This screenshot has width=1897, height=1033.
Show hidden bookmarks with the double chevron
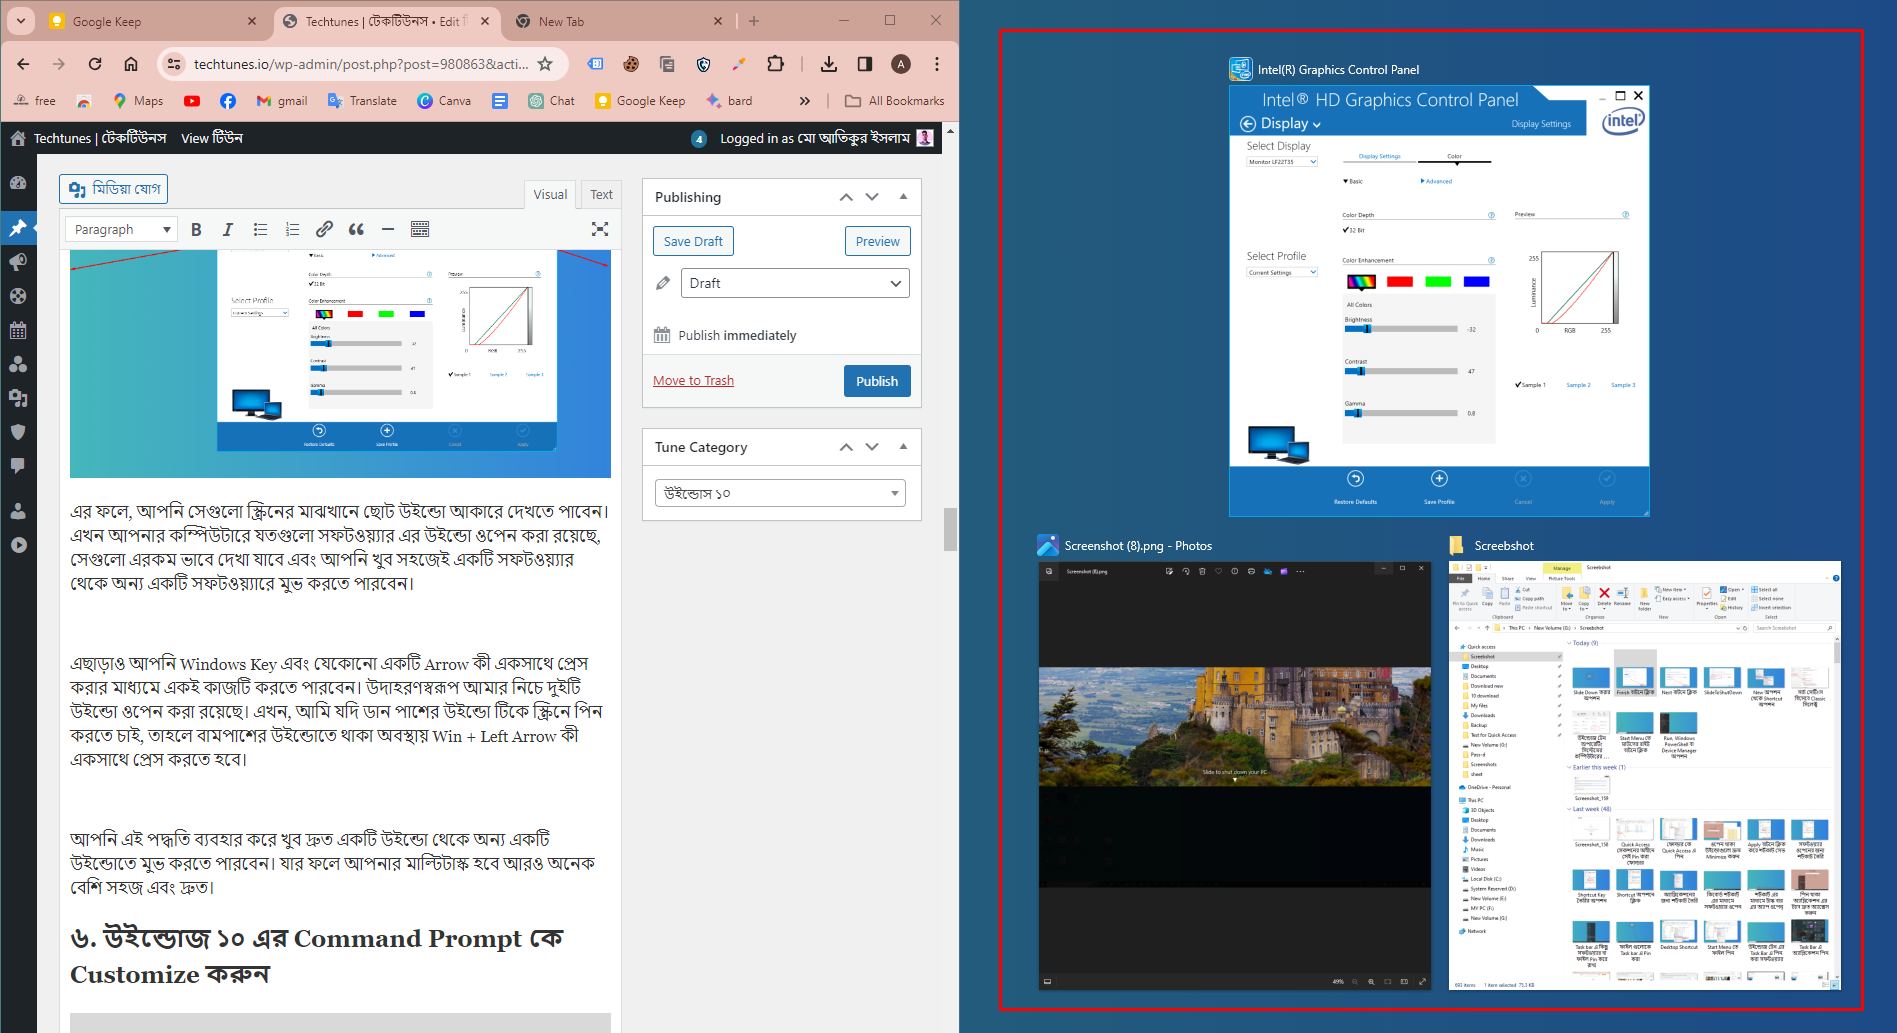tap(805, 101)
